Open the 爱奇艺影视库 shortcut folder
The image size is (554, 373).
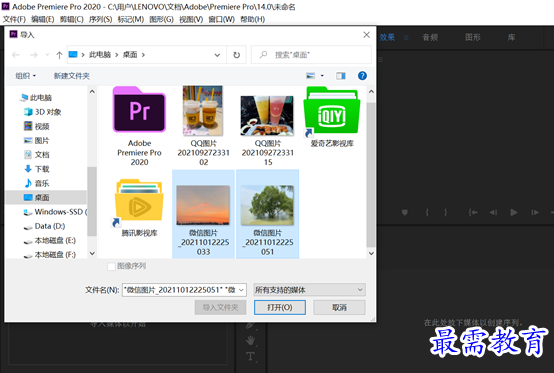[x=332, y=117]
